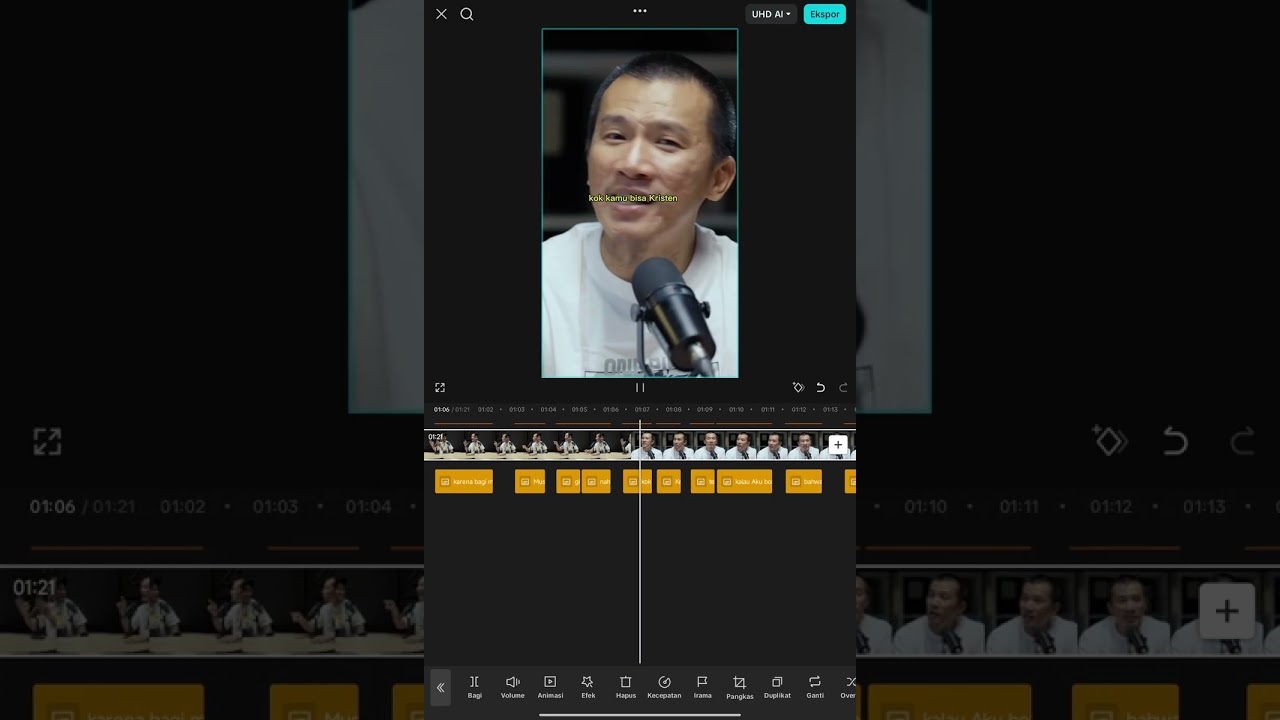
Task: Open the Pangkas crop tool
Action: [x=740, y=688]
